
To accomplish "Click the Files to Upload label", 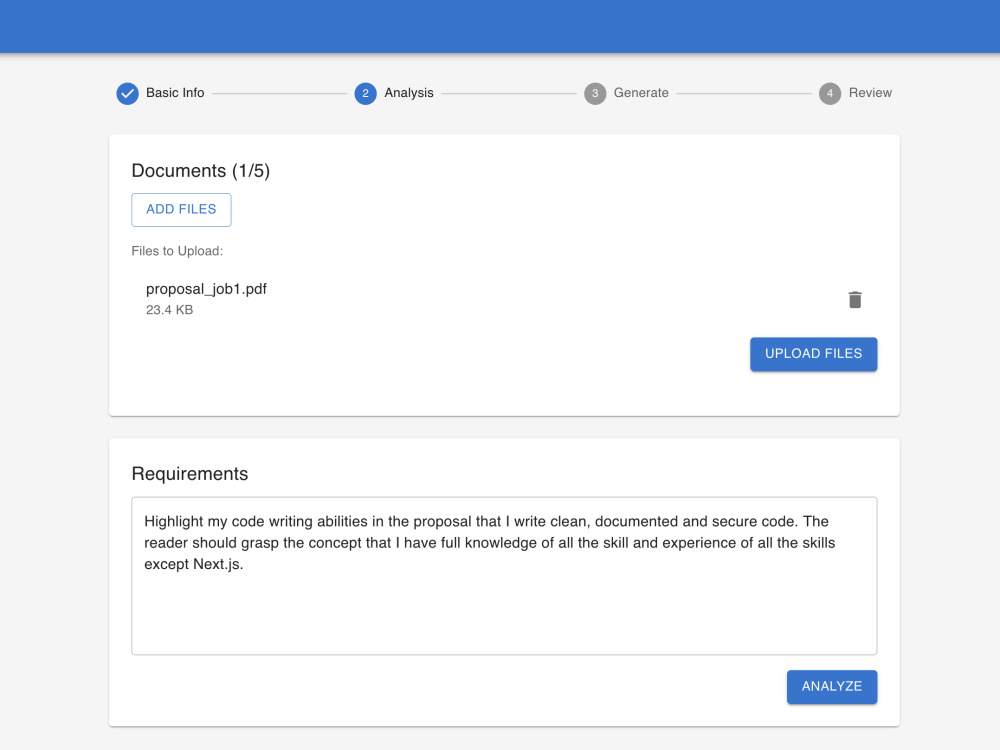I will pos(177,251).
